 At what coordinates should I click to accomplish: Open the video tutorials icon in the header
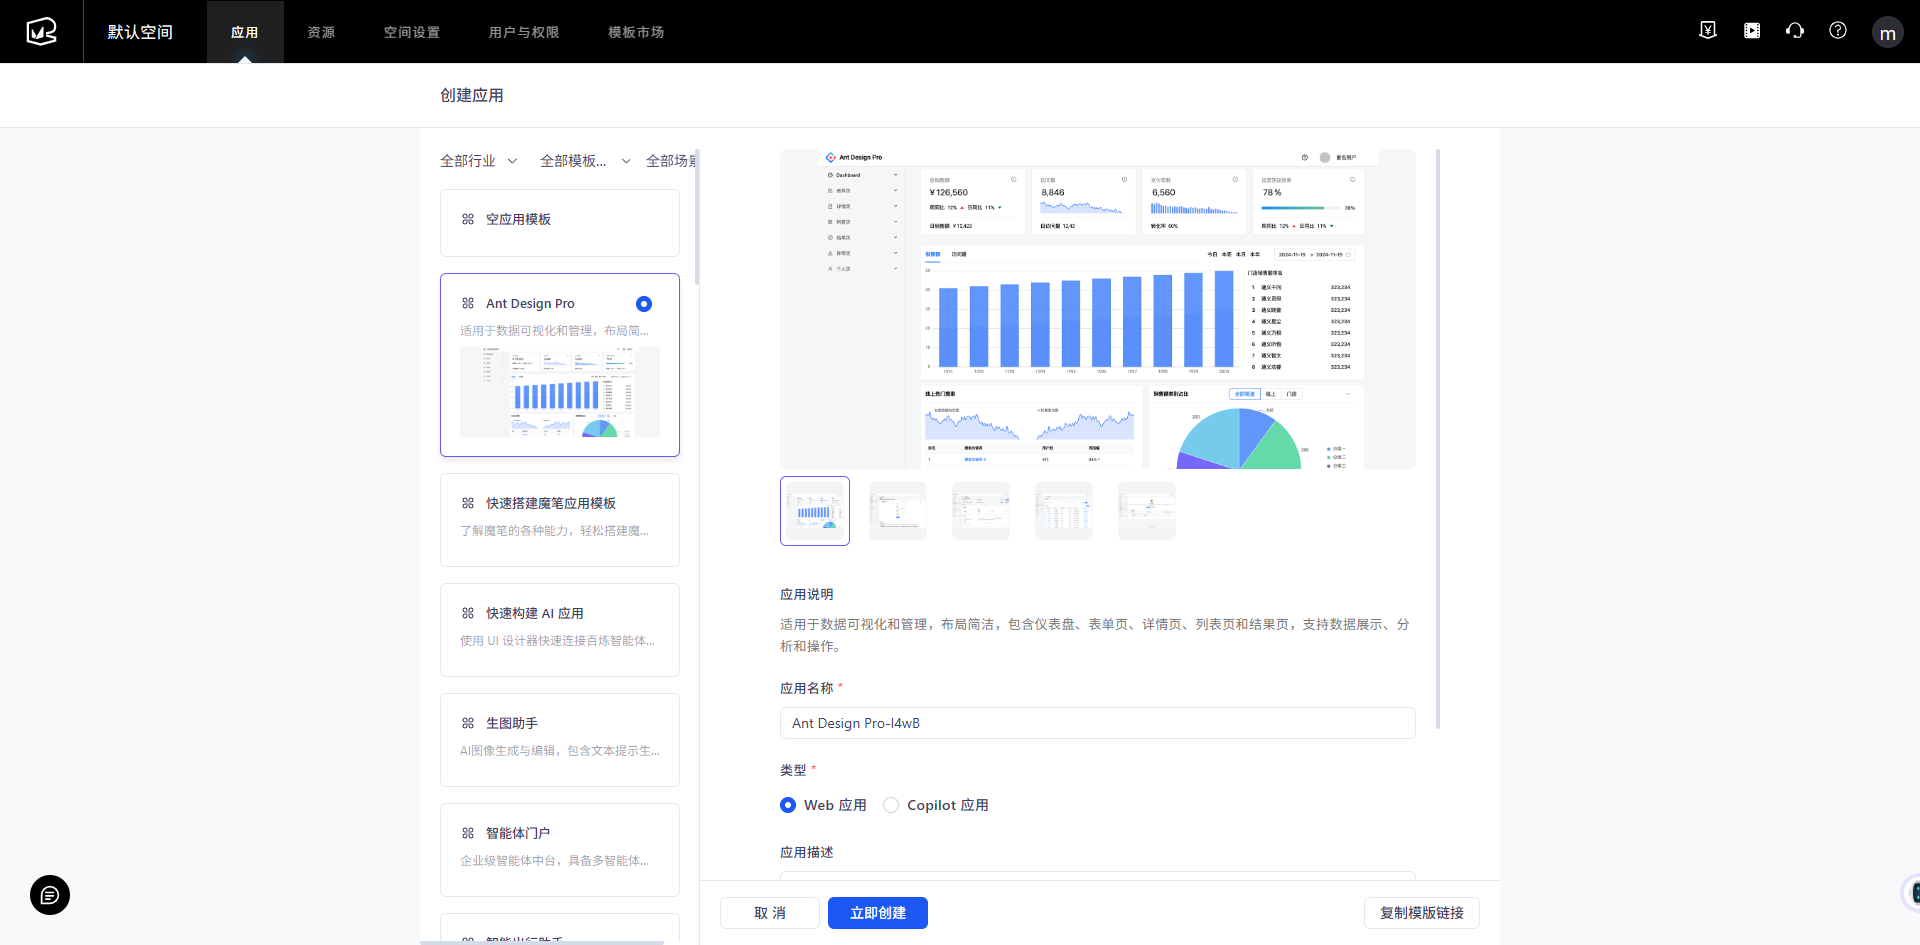point(1752,31)
